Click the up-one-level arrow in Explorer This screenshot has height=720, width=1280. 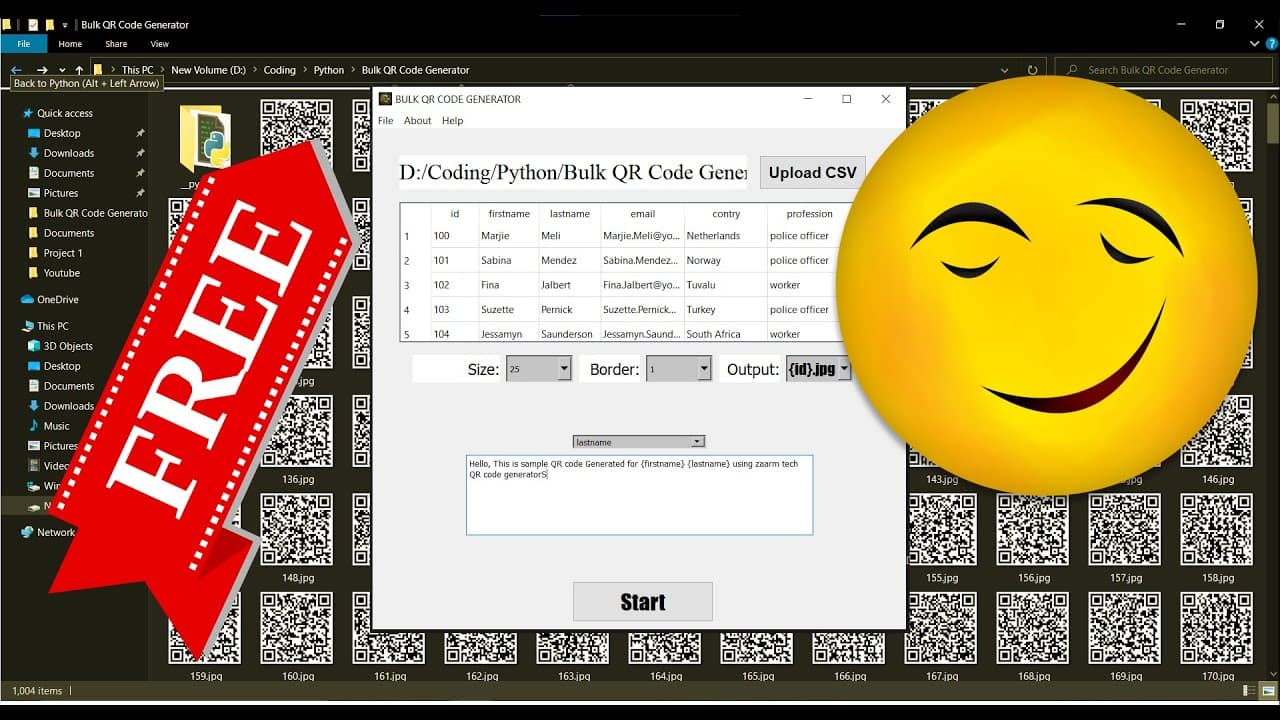79,70
